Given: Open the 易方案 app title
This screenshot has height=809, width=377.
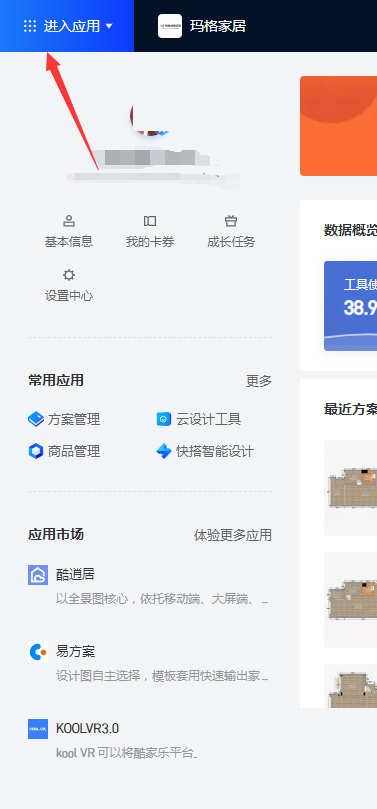Looking at the screenshot, I should pos(75,651).
